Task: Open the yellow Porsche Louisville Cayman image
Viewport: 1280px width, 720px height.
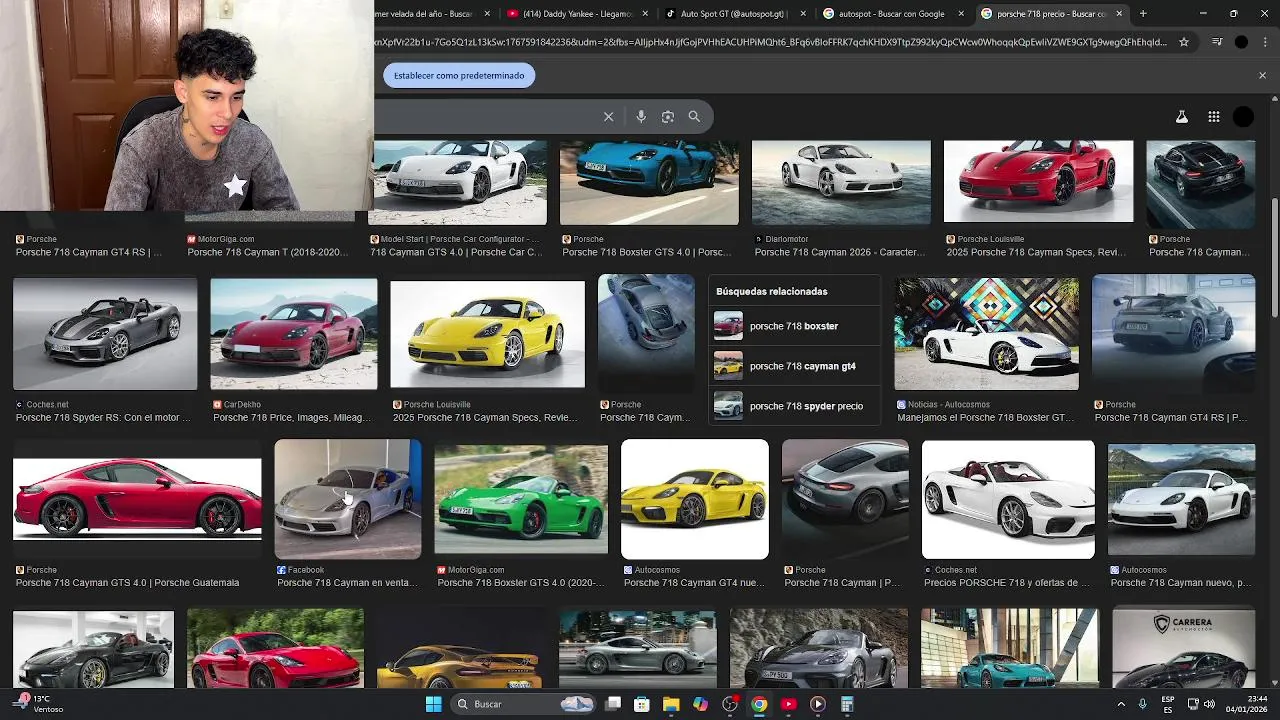Action: (x=487, y=334)
